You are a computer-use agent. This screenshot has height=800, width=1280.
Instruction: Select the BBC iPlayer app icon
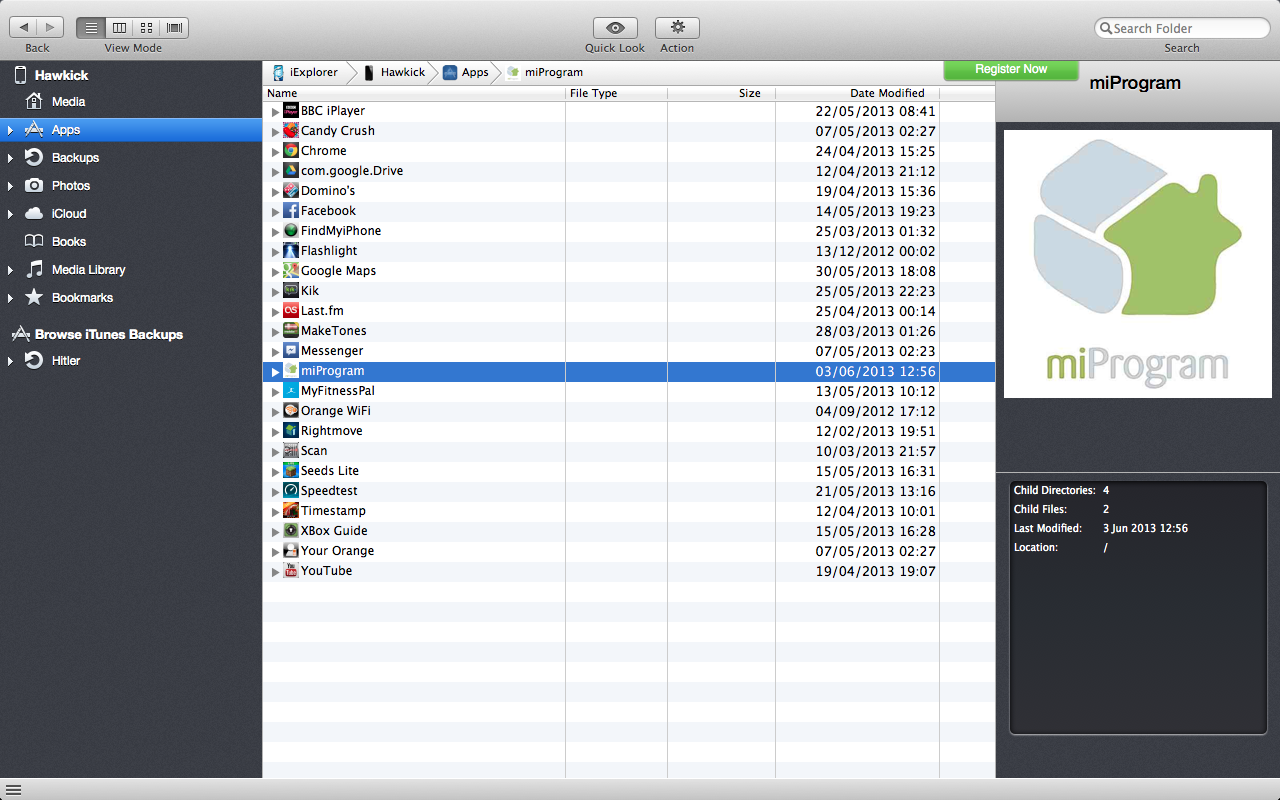point(291,111)
